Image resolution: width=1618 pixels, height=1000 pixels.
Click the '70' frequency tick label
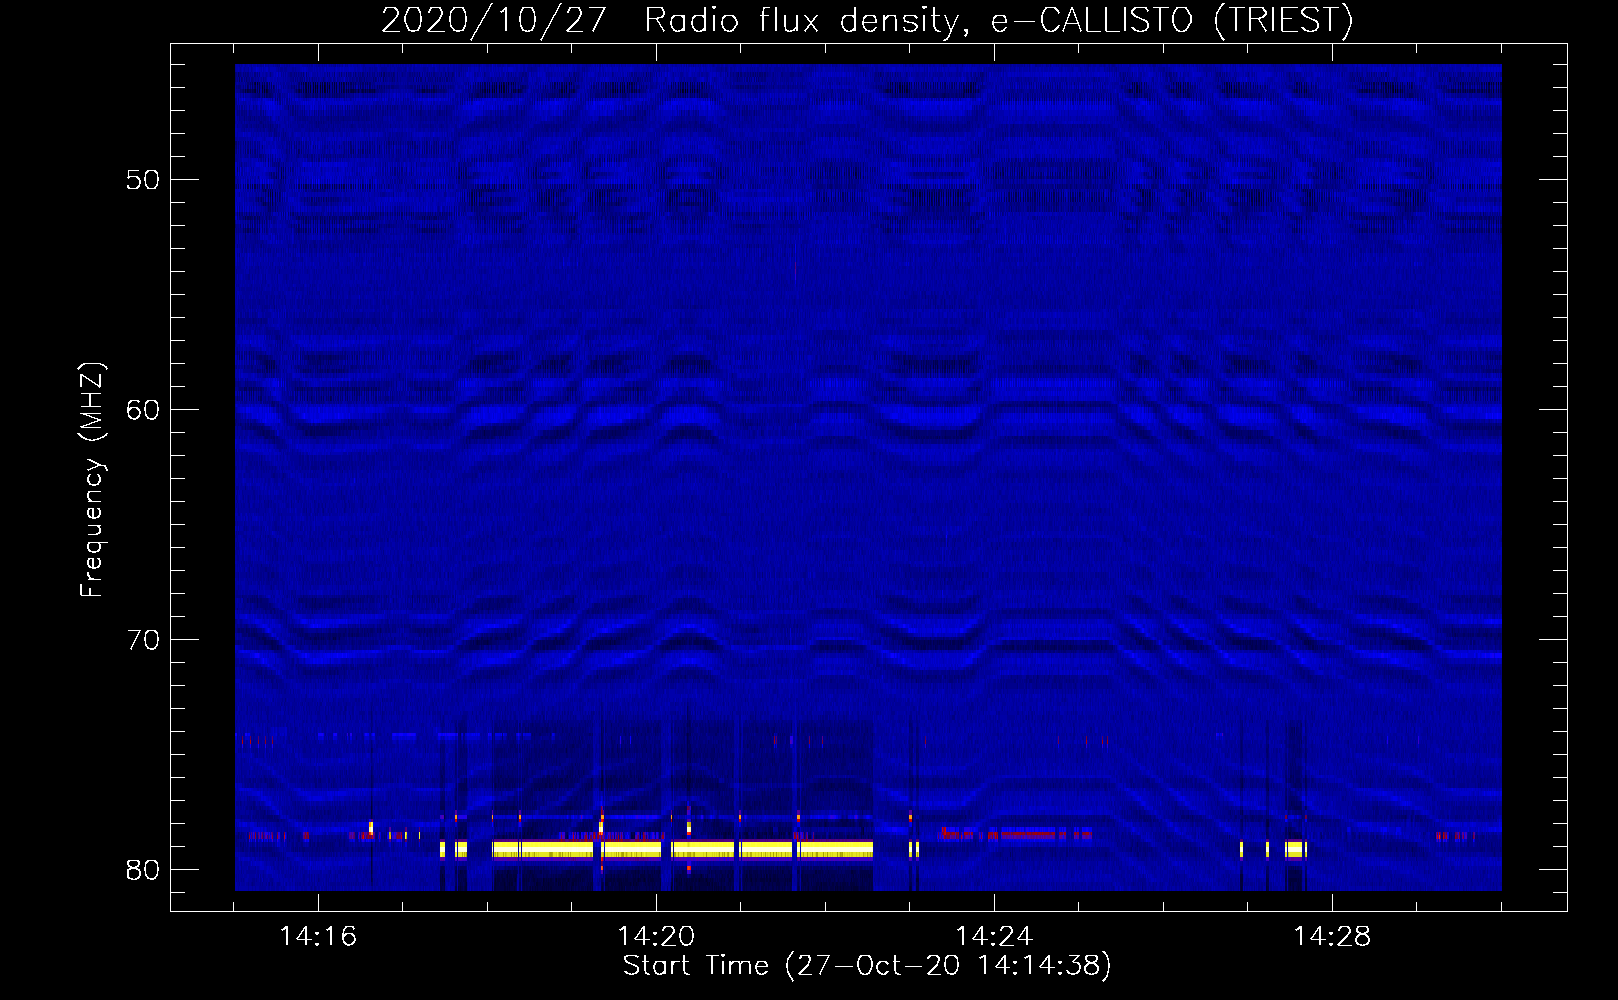[x=142, y=640]
